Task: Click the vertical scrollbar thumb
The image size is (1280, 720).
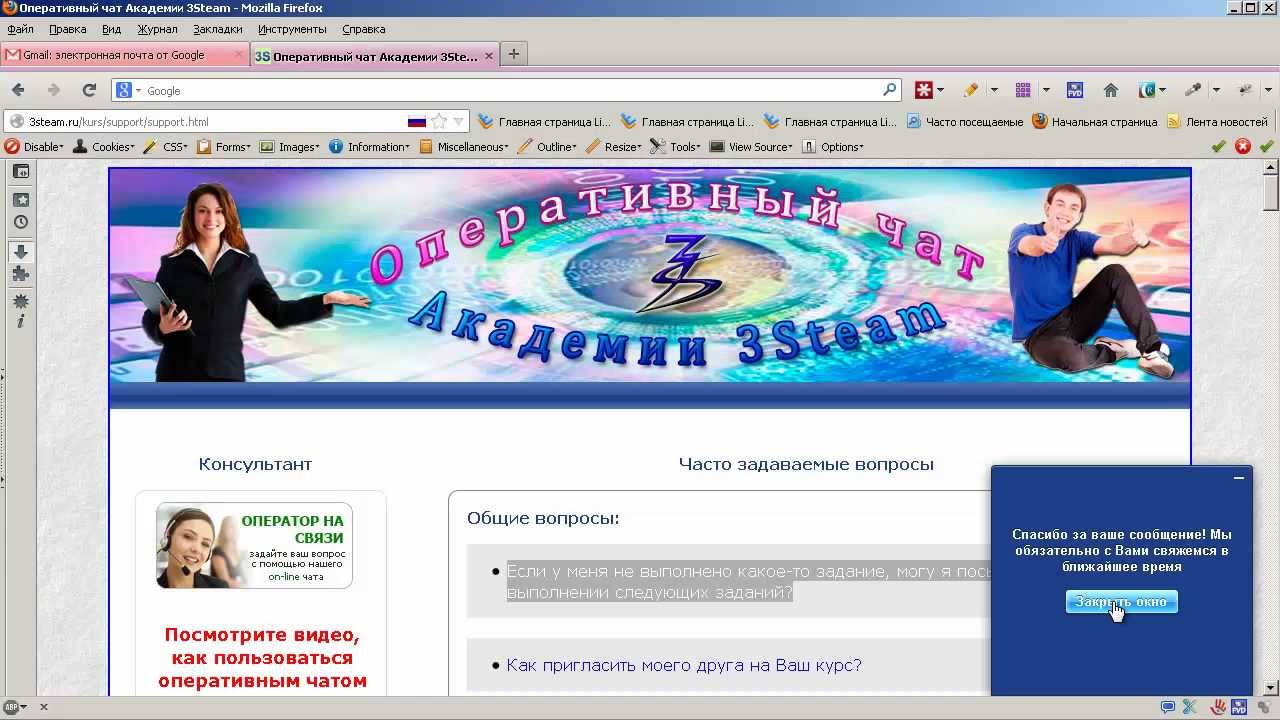Action: [x=1271, y=191]
